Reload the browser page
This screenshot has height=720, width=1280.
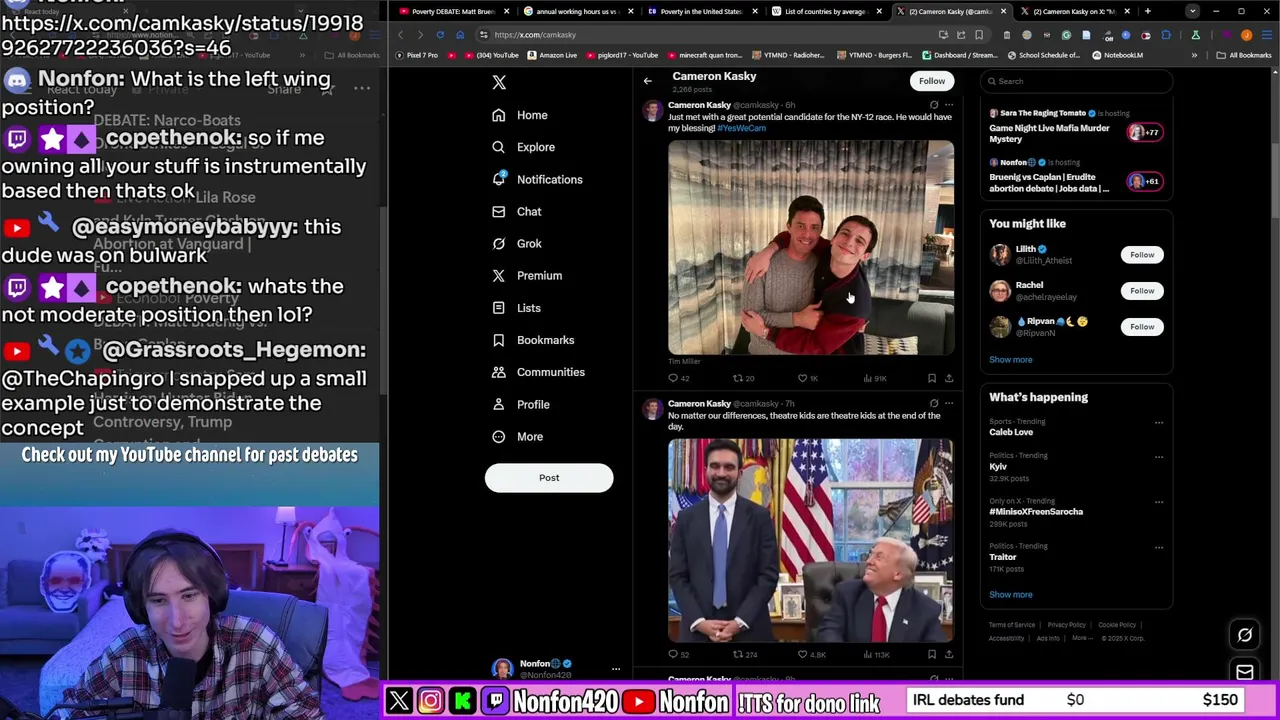pos(439,35)
